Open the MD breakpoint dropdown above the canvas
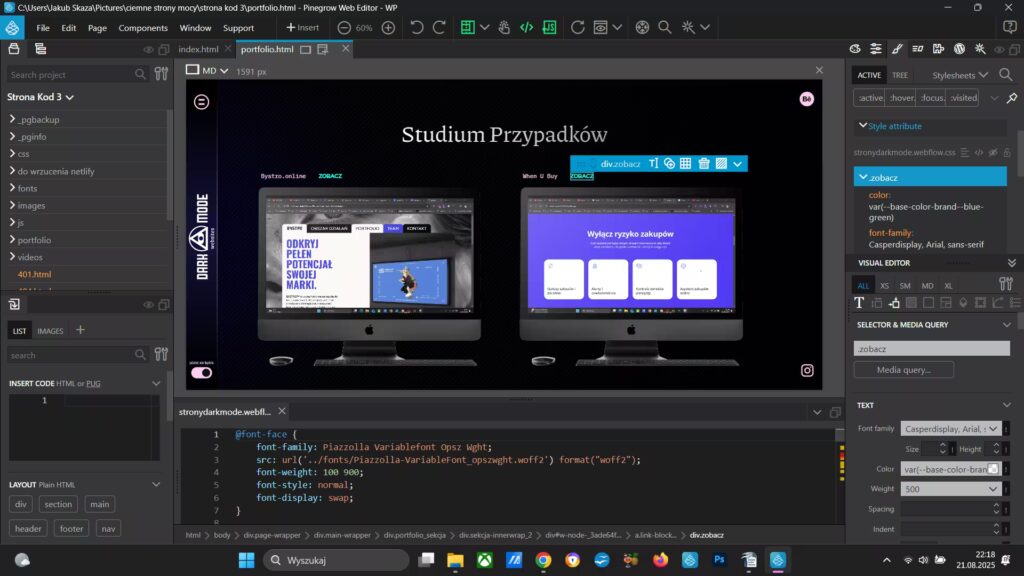This screenshot has height=576, width=1024. (208, 70)
